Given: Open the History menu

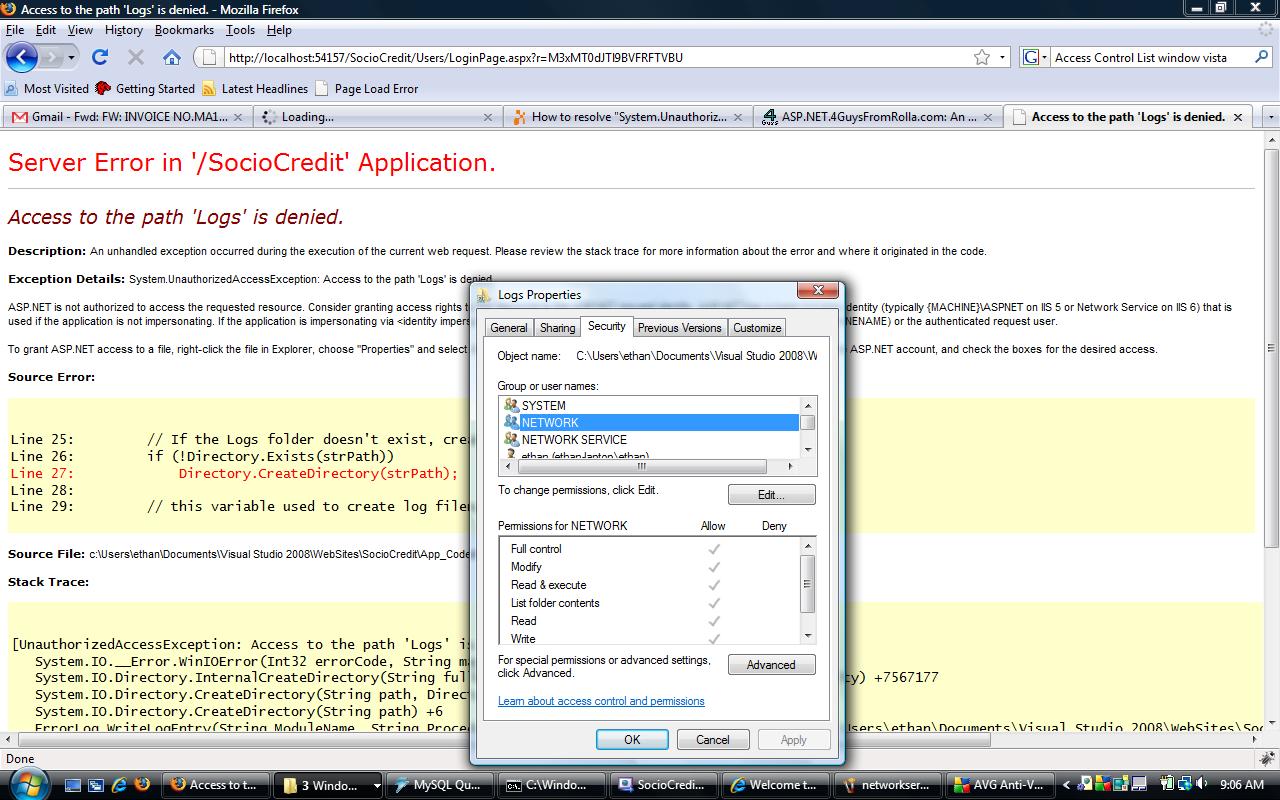Looking at the screenshot, I should [x=124, y=30].
